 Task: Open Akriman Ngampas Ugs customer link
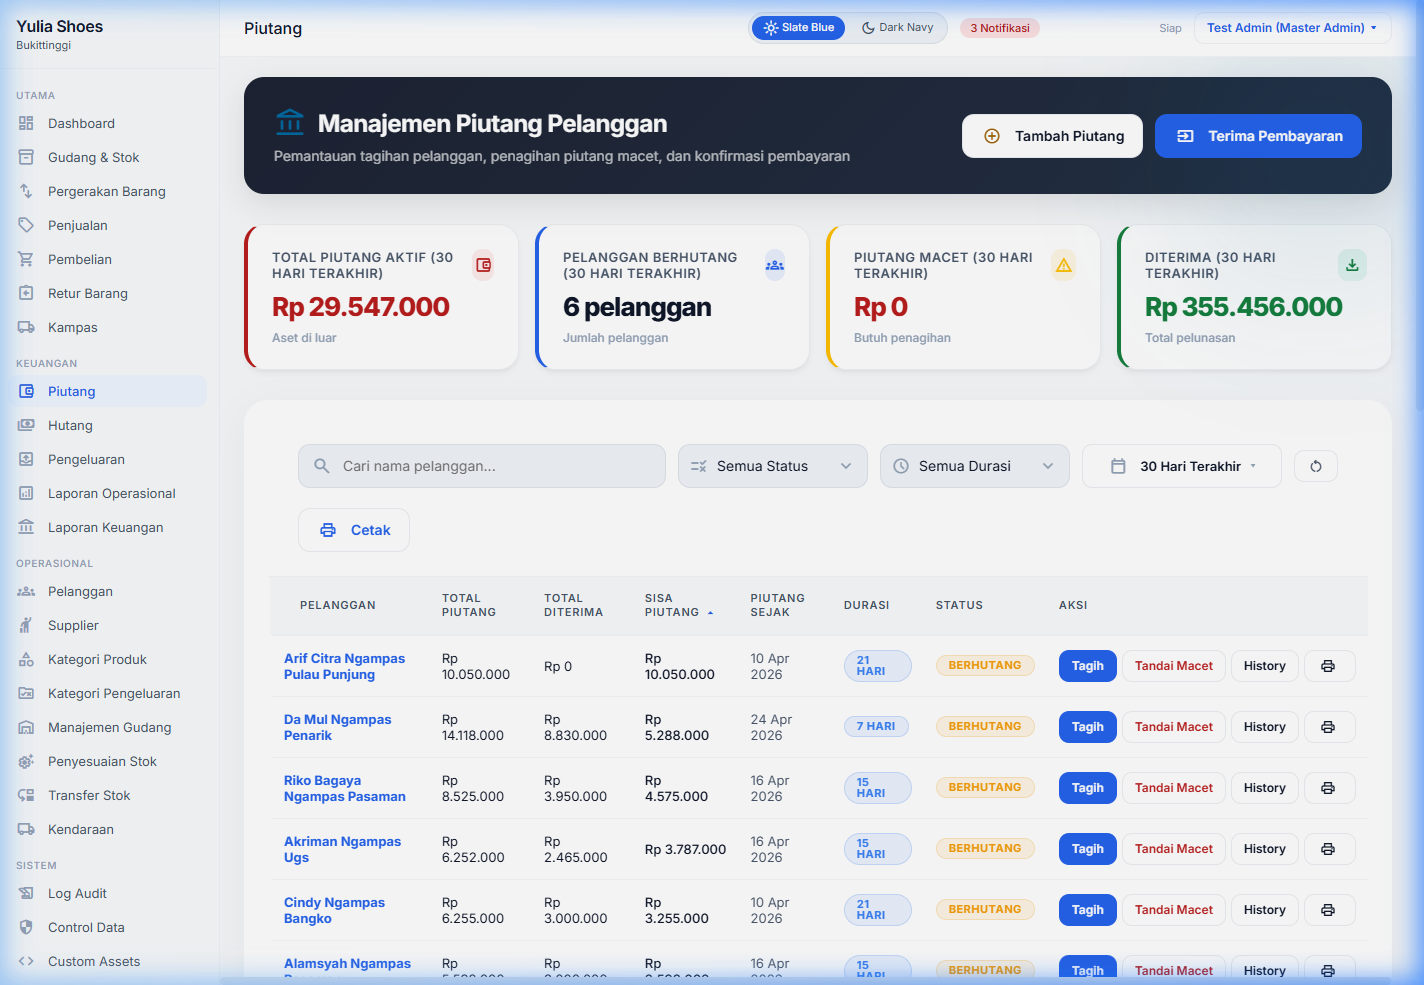[342, 849]
